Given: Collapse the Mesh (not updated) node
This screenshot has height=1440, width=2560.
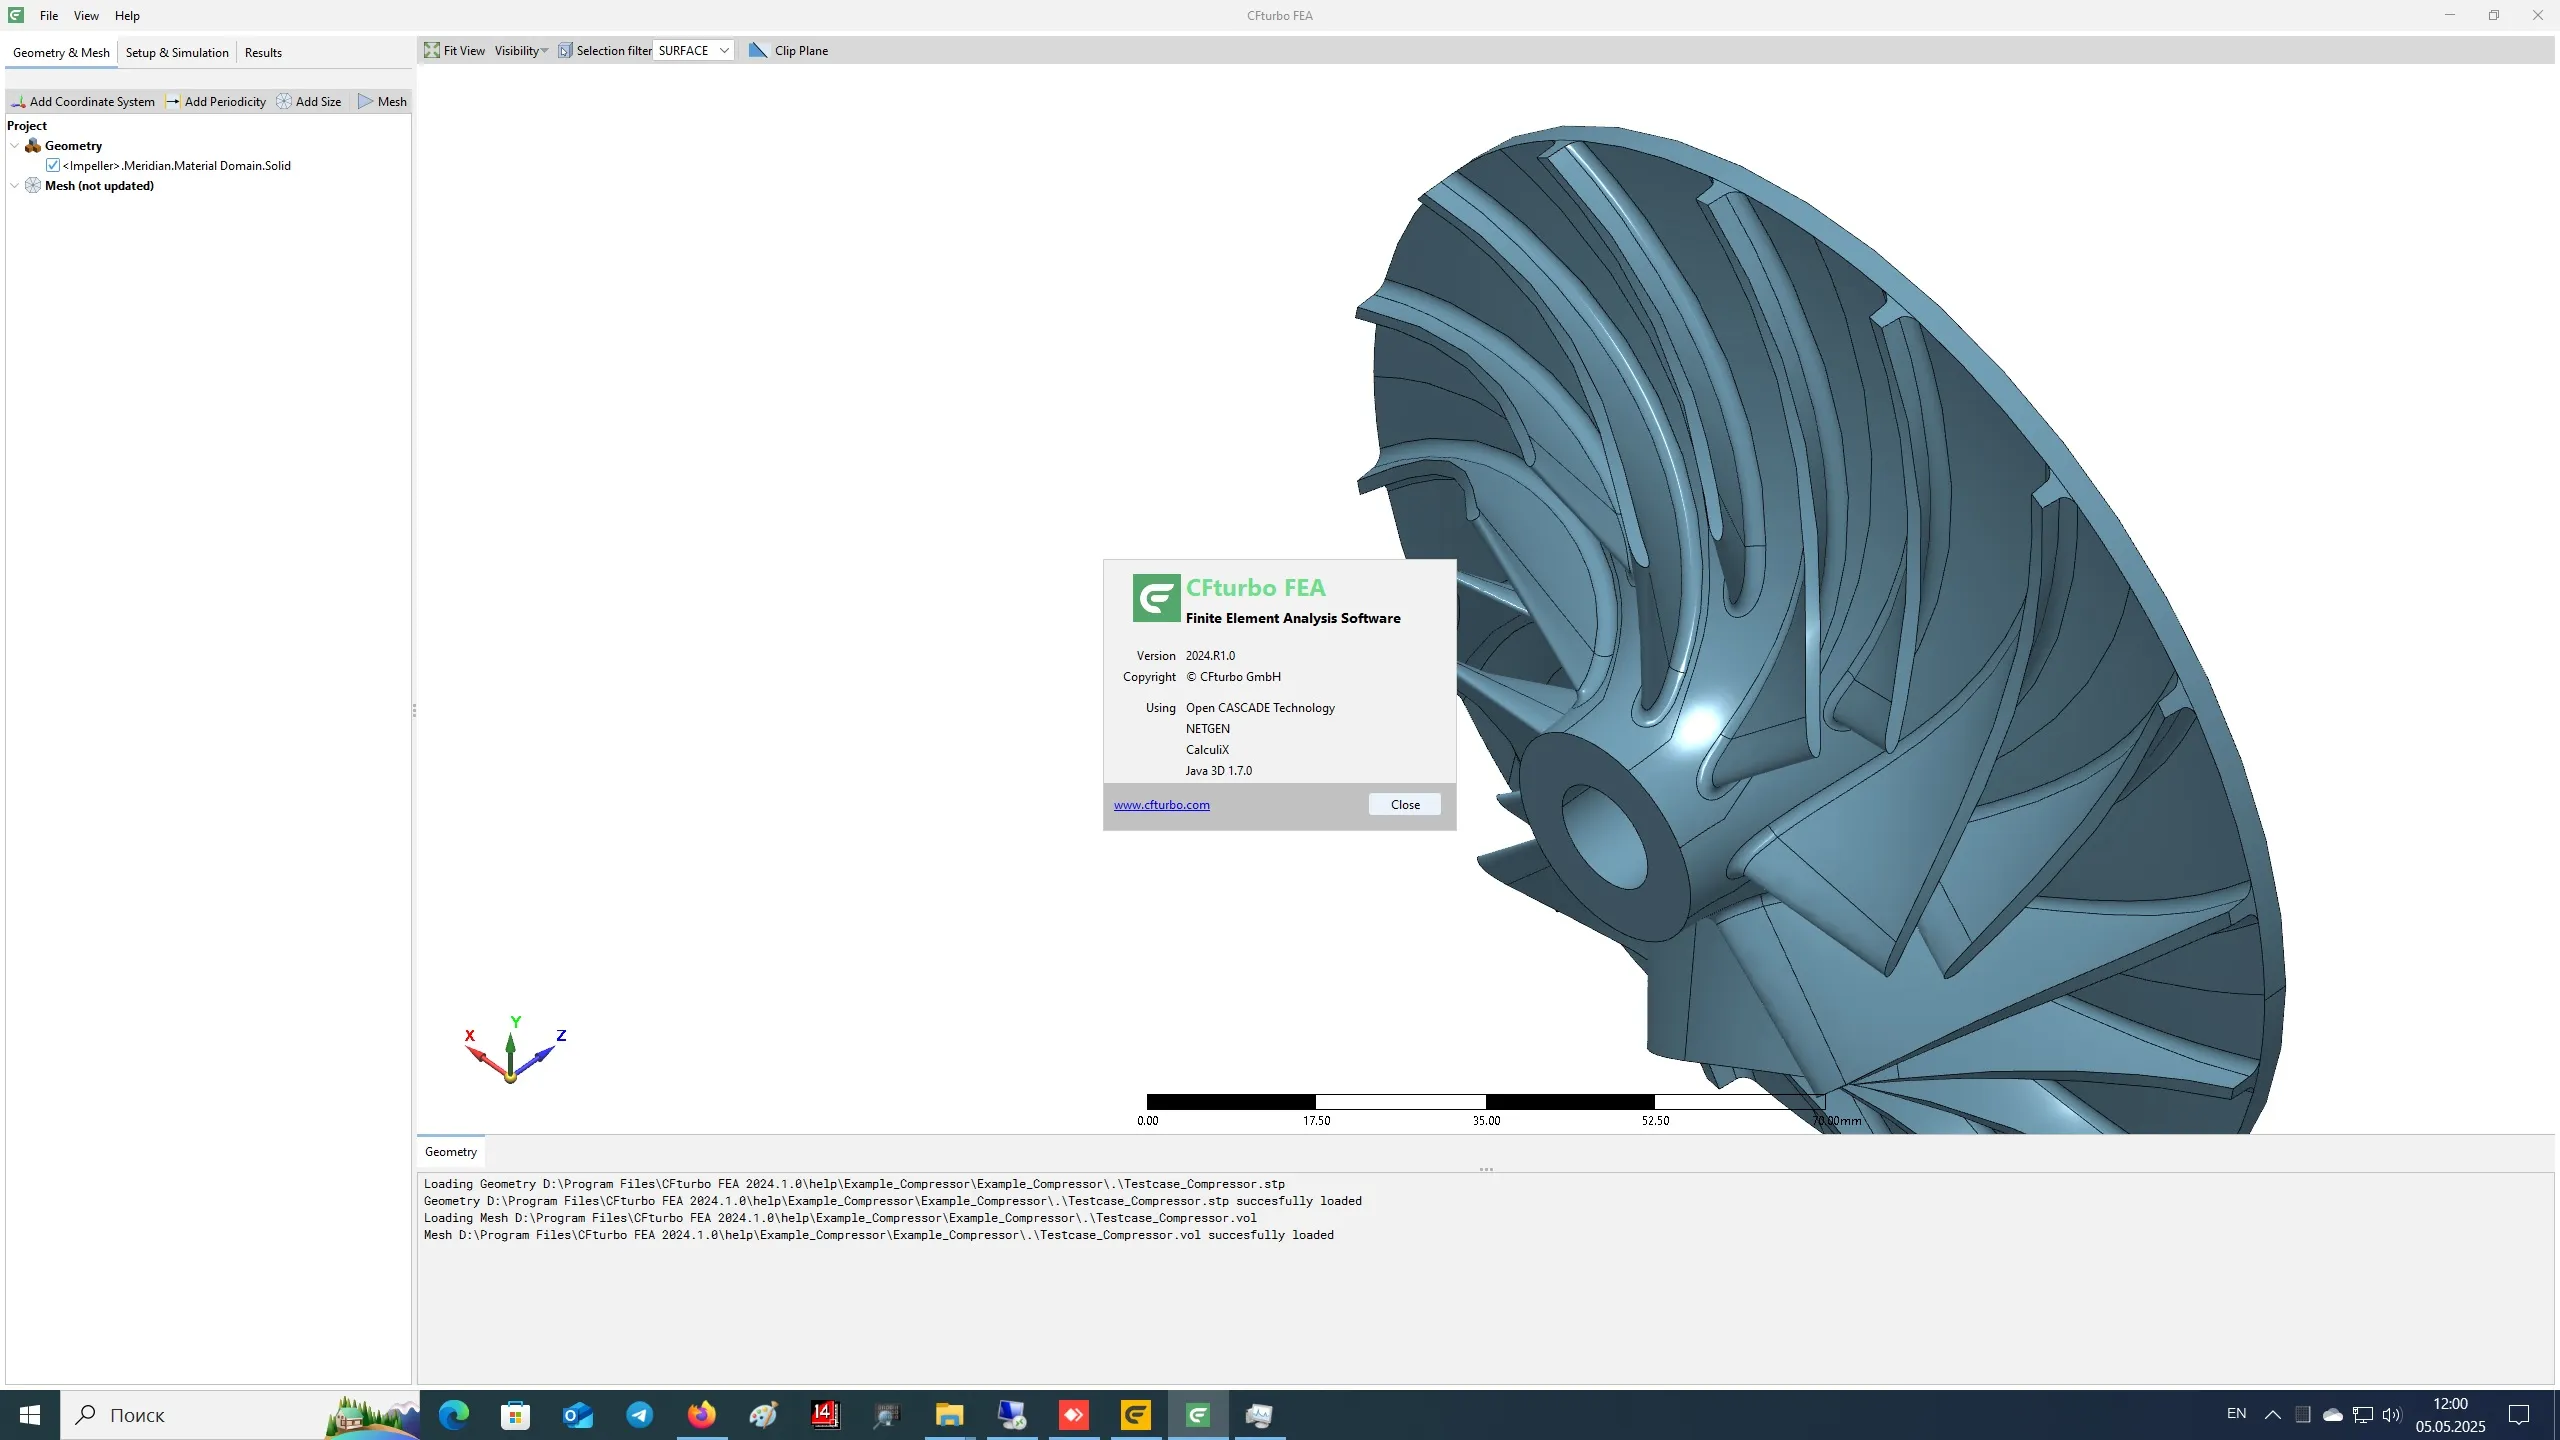Looking at the screenshot, I should (15, 185).
